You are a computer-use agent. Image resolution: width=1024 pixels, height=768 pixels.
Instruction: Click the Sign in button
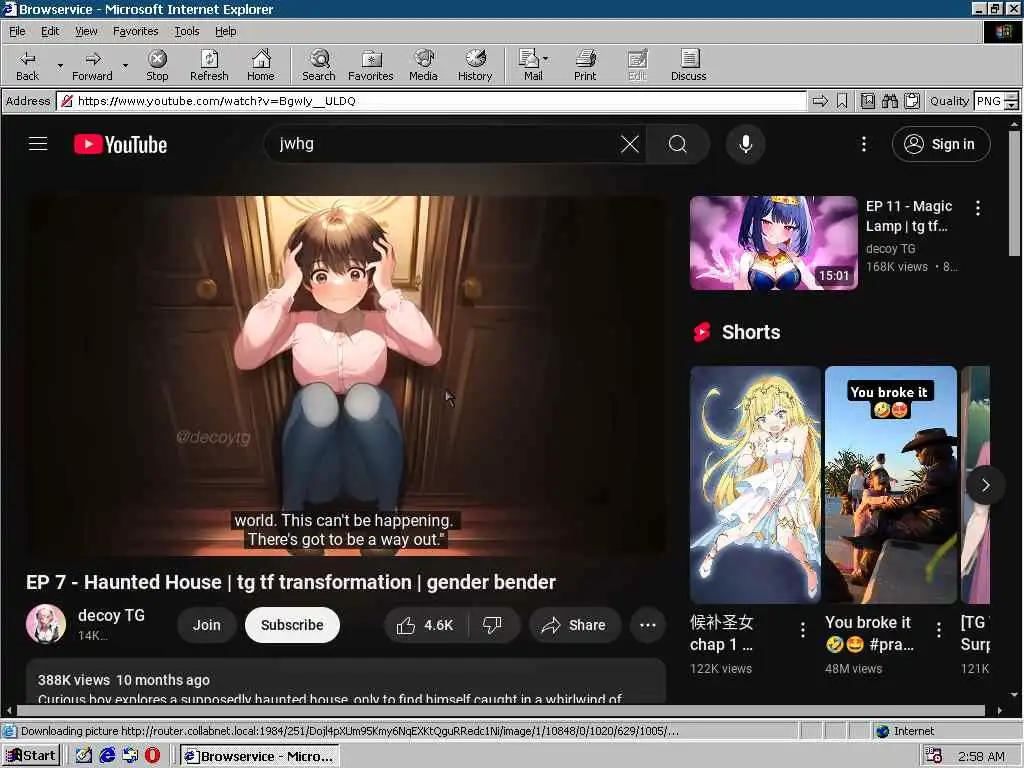(x=941, y=144)
